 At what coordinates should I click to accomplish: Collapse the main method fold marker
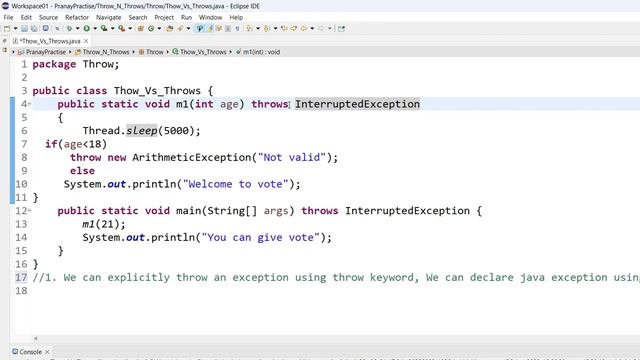[29, 211]
